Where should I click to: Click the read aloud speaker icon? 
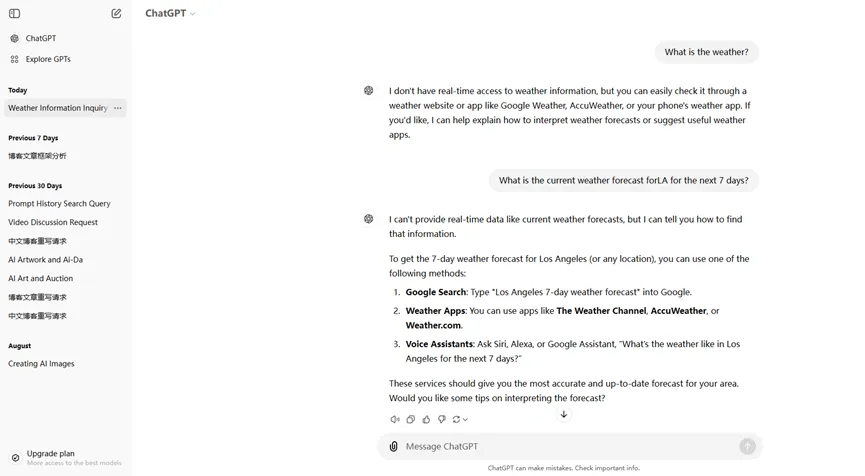(x=395, y=419)
